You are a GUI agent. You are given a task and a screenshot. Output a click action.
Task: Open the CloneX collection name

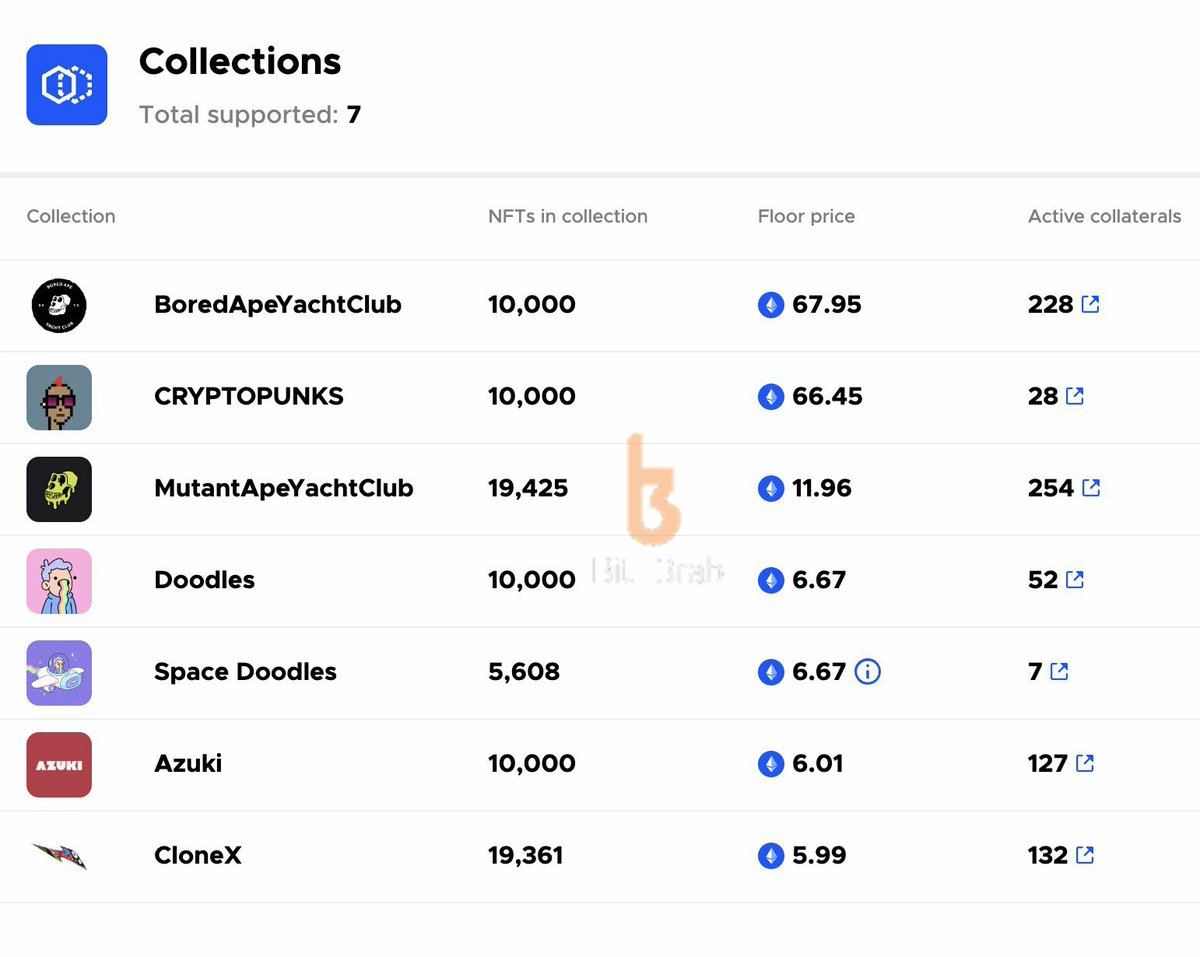click(198, 856)
